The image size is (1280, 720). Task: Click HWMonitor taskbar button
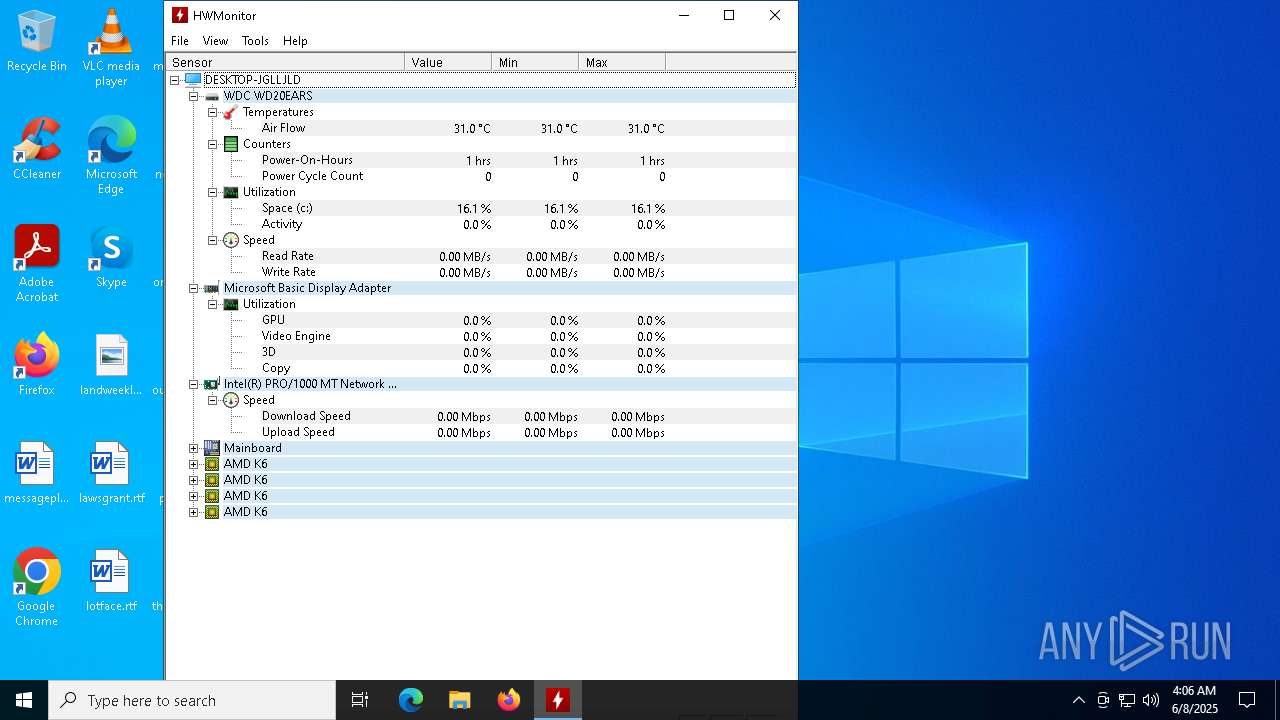click(558, 700)
